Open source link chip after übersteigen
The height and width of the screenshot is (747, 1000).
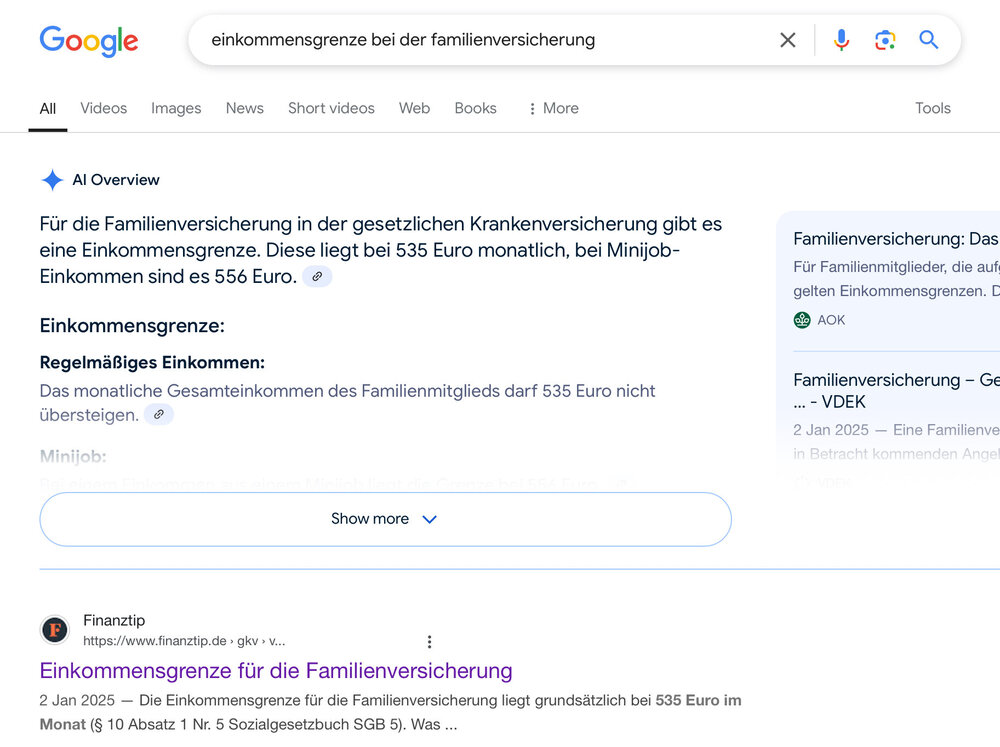(158, 415)
